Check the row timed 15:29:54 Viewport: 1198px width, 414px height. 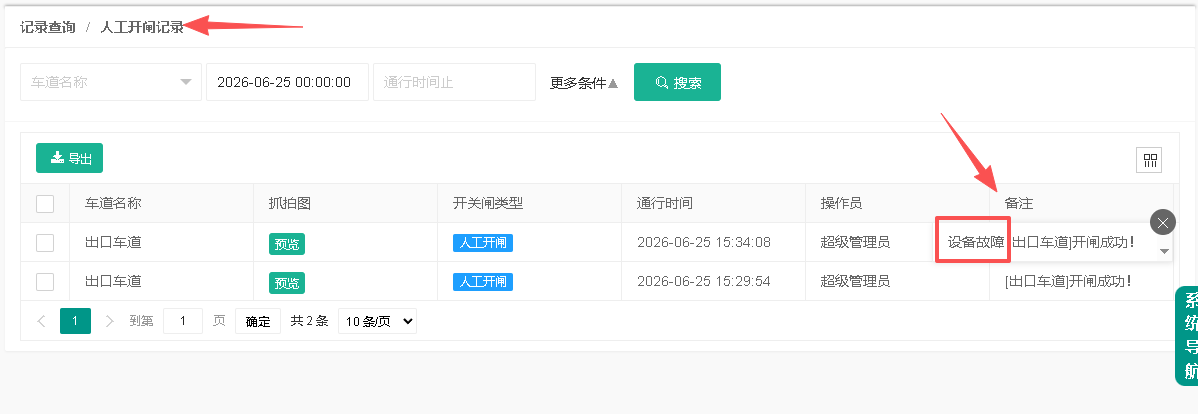(x=45, y=282)
